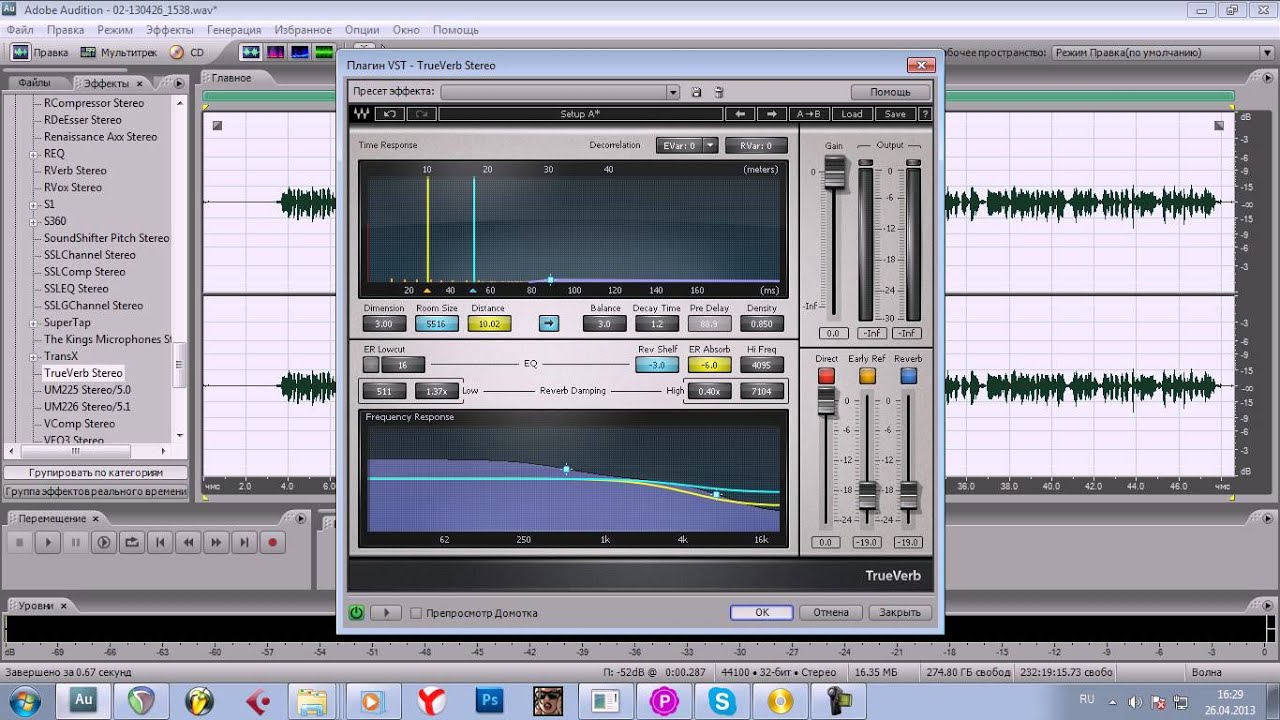Image resolution: width=1280 pixels, height=720 pixels.
Task: Expand the TransX effects group
Action: point(35,357)
